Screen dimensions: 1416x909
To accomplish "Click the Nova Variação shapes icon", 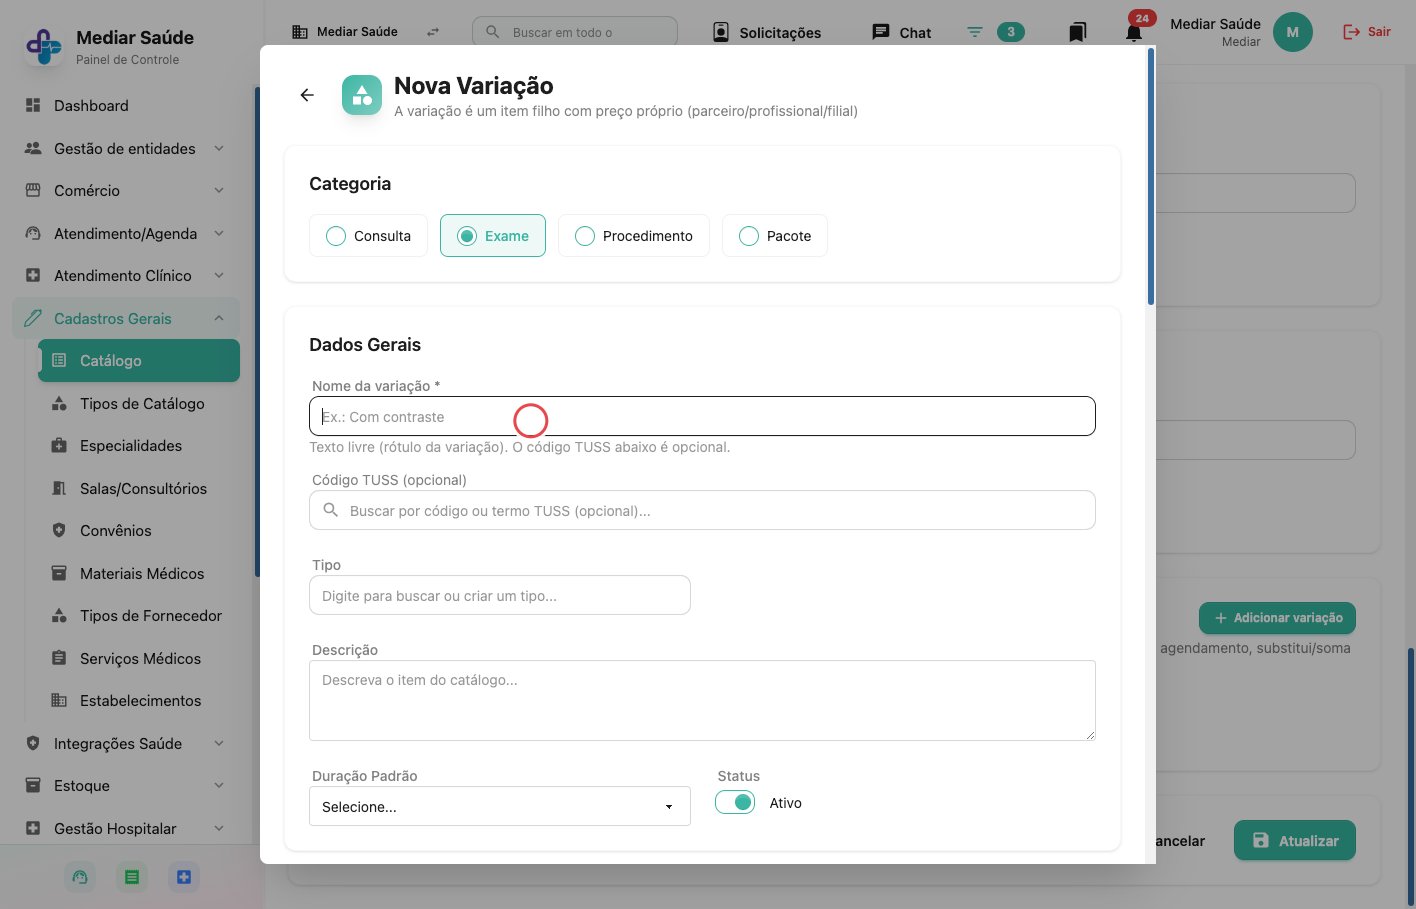I will click(362, 96).
